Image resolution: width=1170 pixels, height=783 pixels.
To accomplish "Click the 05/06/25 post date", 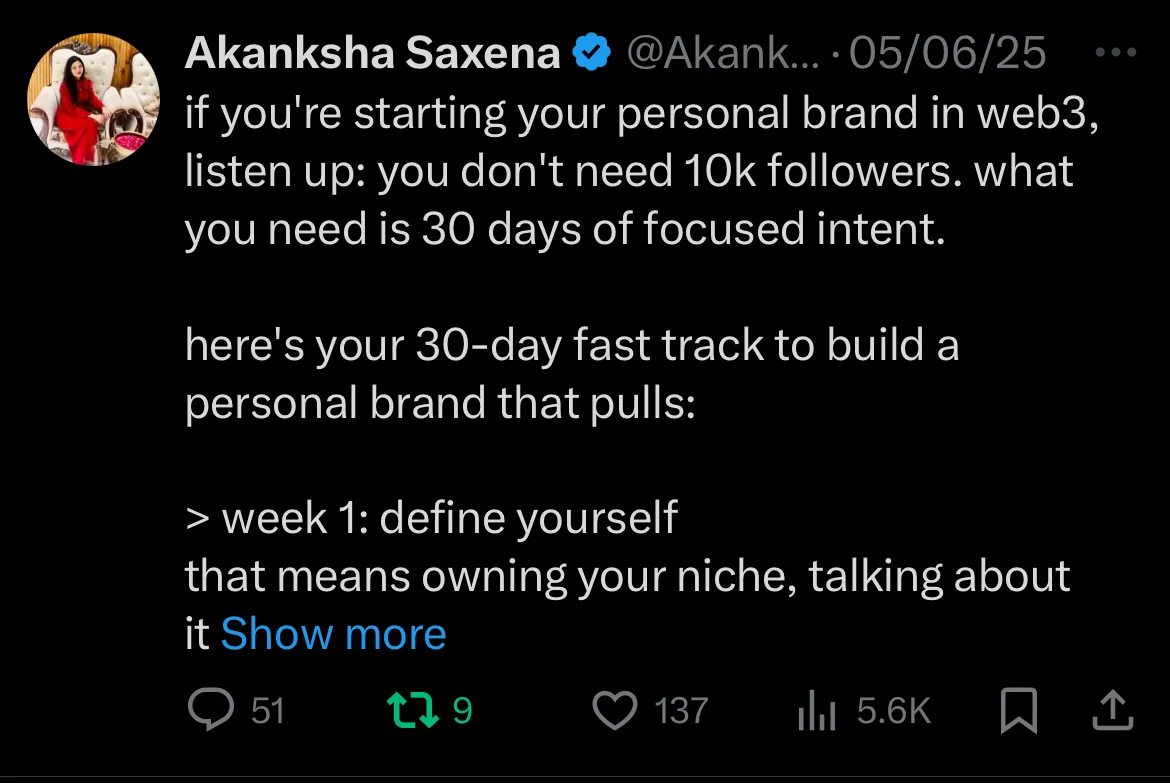I will 947,53.
